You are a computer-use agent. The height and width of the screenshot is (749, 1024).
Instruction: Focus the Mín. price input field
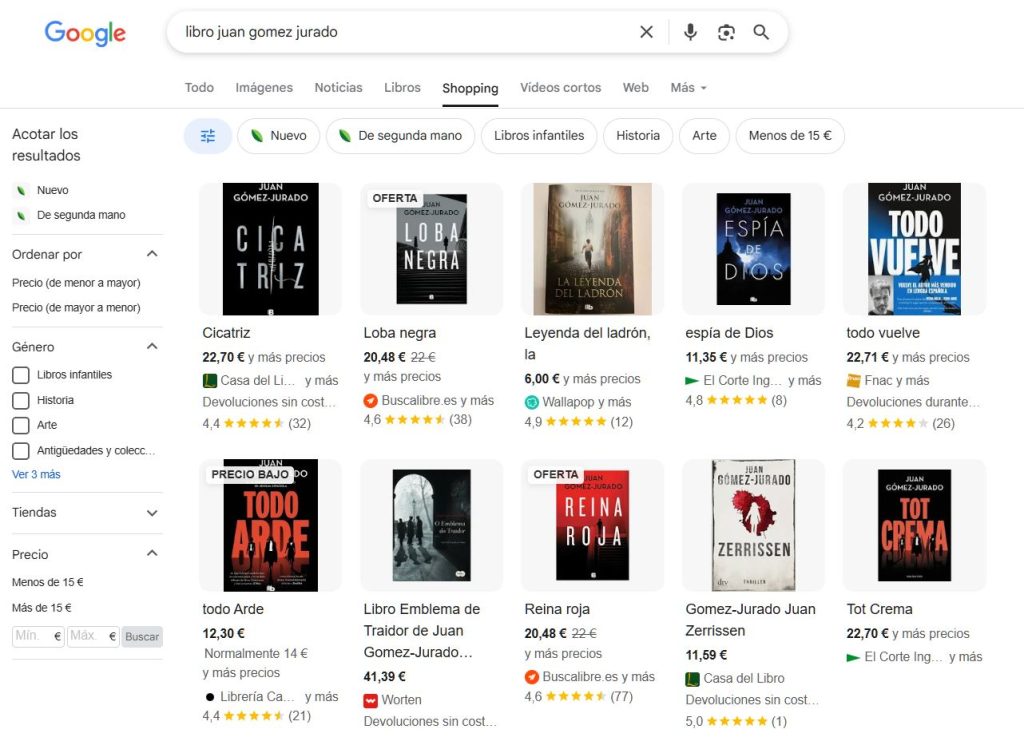pos(38,637)
